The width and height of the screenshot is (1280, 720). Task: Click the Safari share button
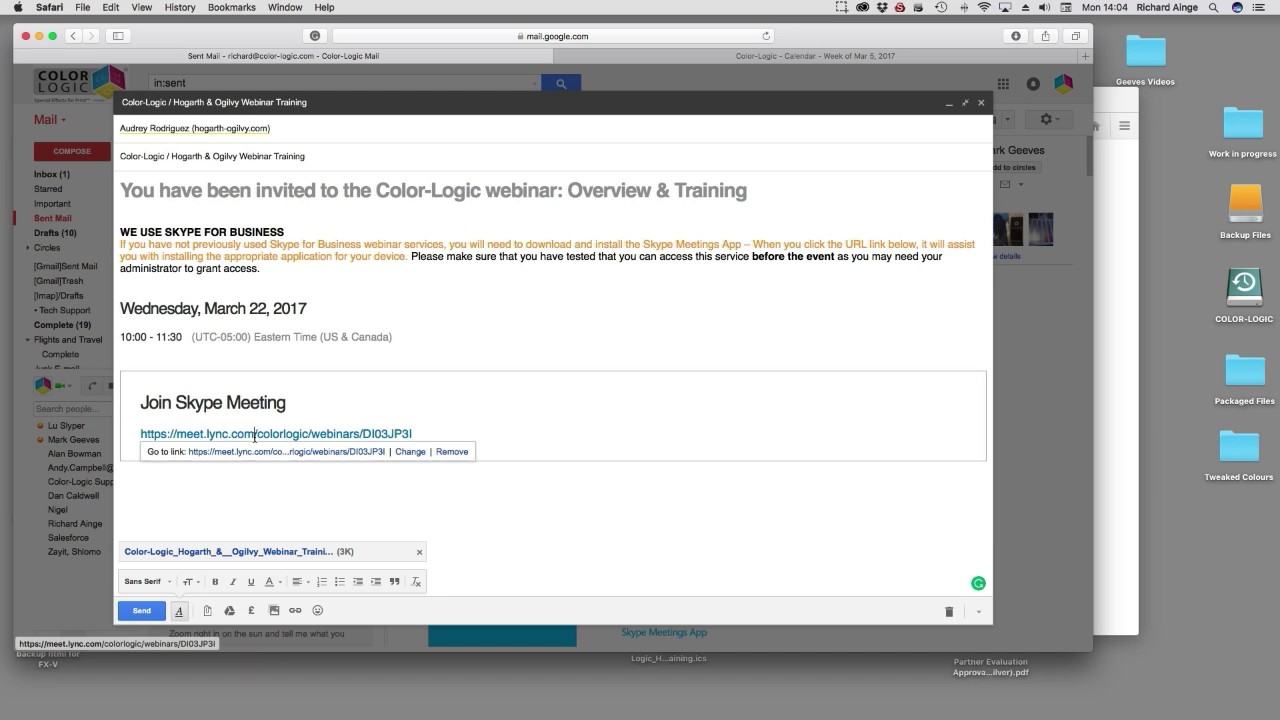(x=1046, y=36)
